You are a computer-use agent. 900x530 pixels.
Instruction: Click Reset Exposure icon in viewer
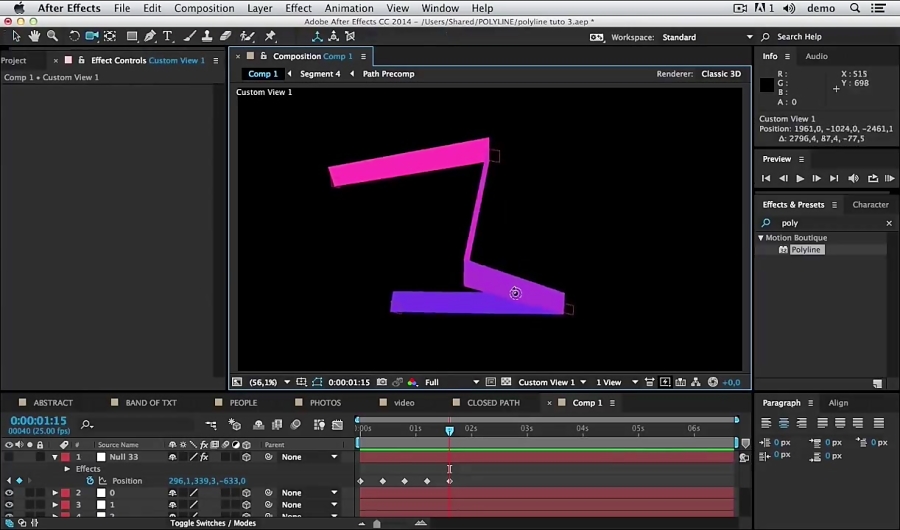(713, 382)
